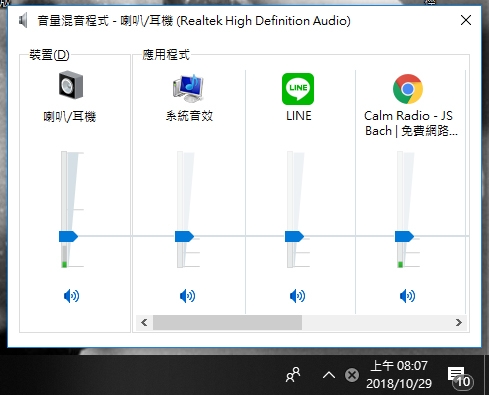This screenshot has height=395, width=489.
Task: Click the 喇叭/耳機 device label
Action: click(70, 117)
